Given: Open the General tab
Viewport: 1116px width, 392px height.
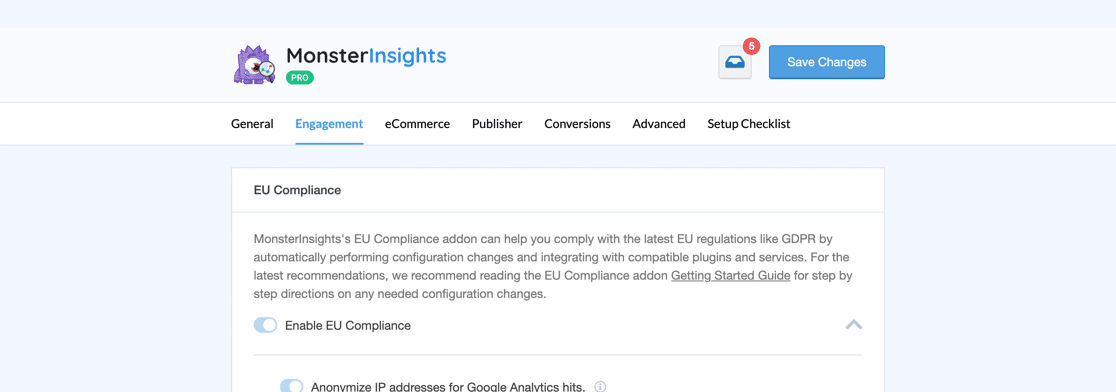Looking at the screenshot, I should (x=252, y=124).
